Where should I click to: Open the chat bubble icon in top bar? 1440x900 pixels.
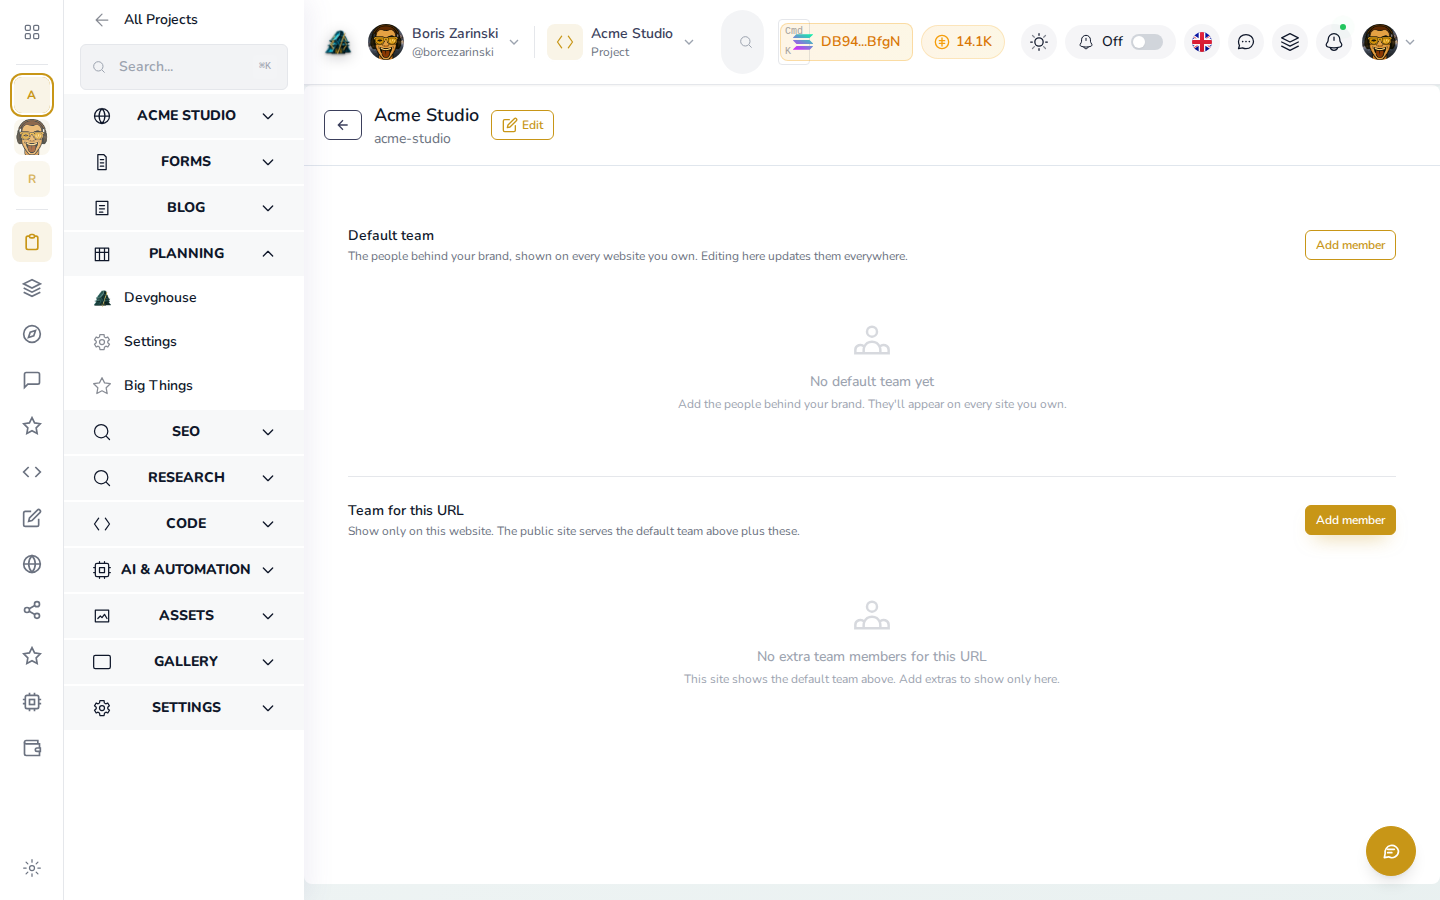(x=1246, y=42)
